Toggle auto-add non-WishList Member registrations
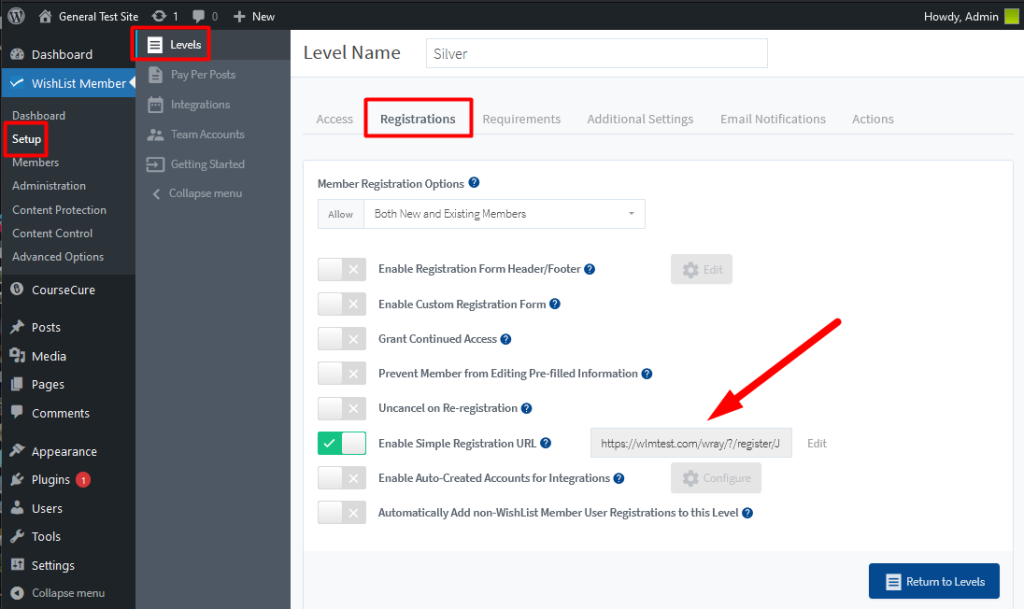Screen dimensions: 1024x609 [x=342, y=512]
